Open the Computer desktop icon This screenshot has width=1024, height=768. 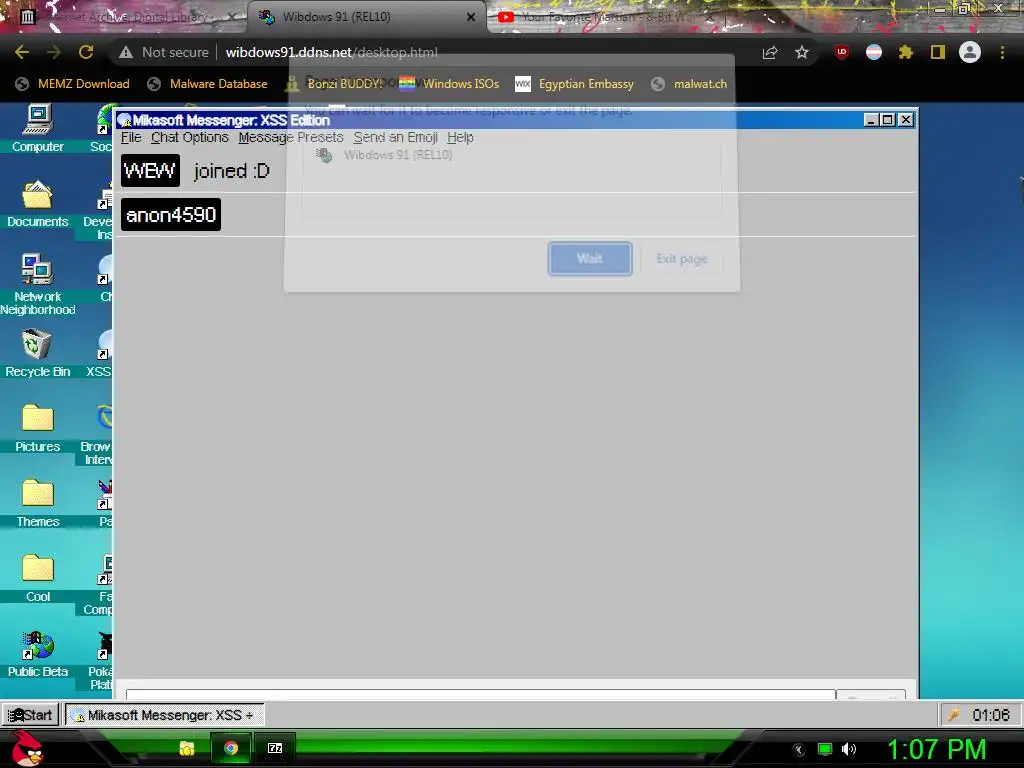pyautogui.click(x=38, y=129)
